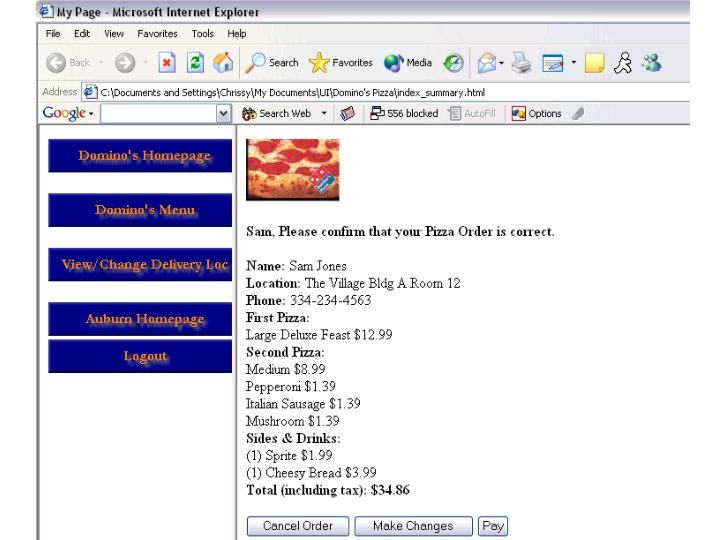Screen dimensions: 720x540
Task: Click the Edit page toolbar icon
Action: pyautogui.click(x=552, y=62)
